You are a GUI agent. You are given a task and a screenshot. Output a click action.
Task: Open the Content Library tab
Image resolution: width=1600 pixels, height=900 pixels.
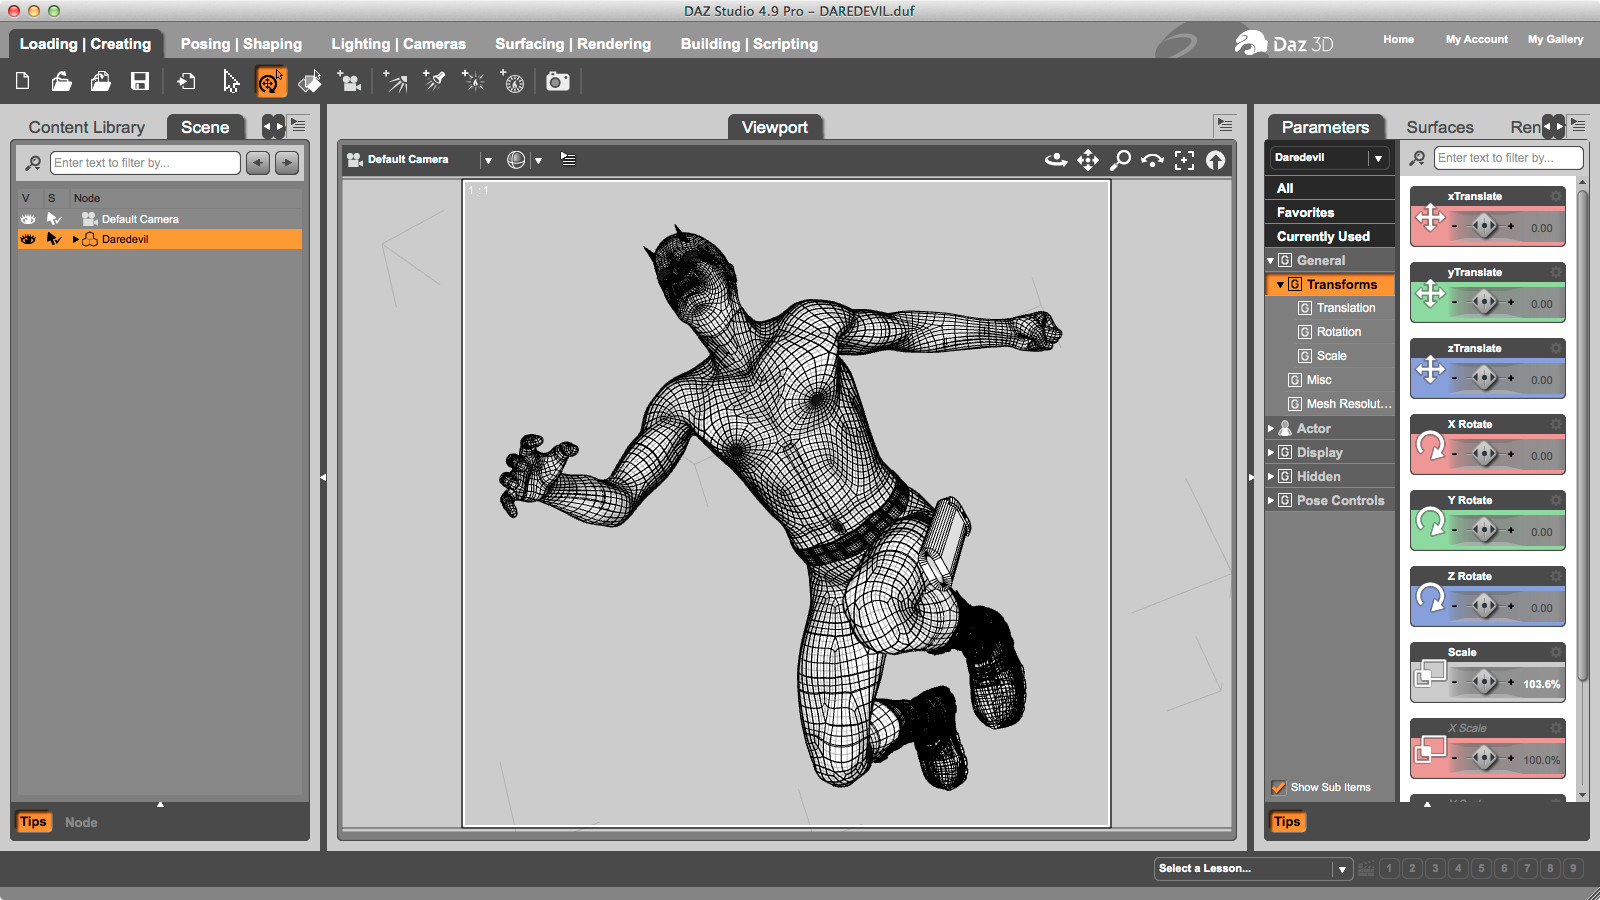[x=87, y=127]
